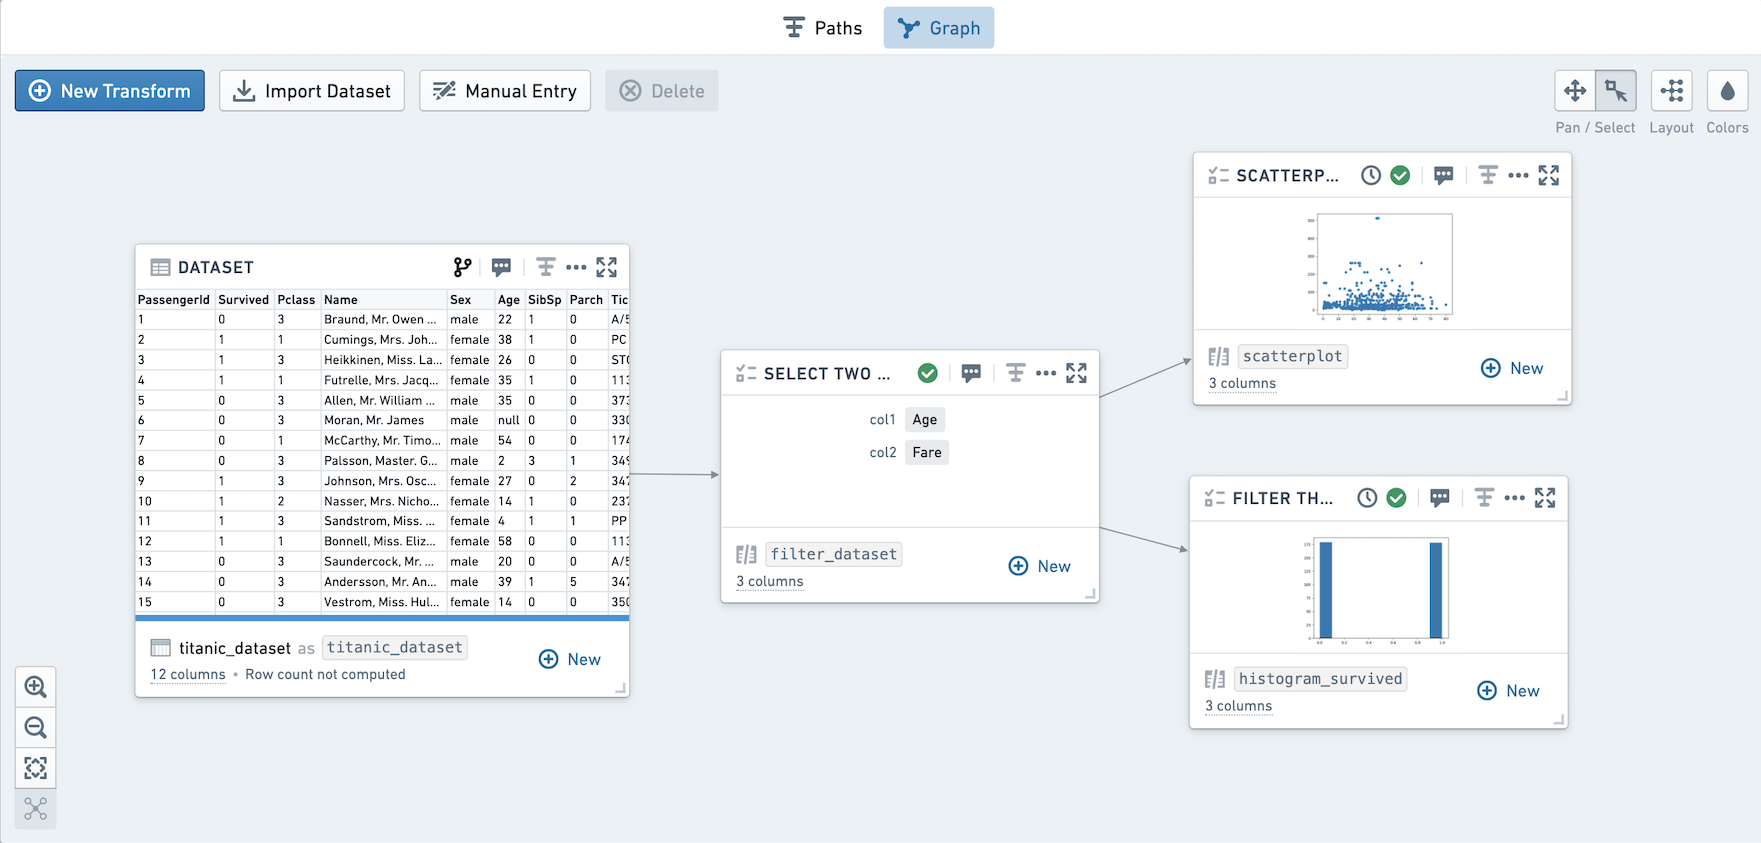1761x843 pixels.
Task: Add New transform from filter_dataset
Action: [1040, 566]
